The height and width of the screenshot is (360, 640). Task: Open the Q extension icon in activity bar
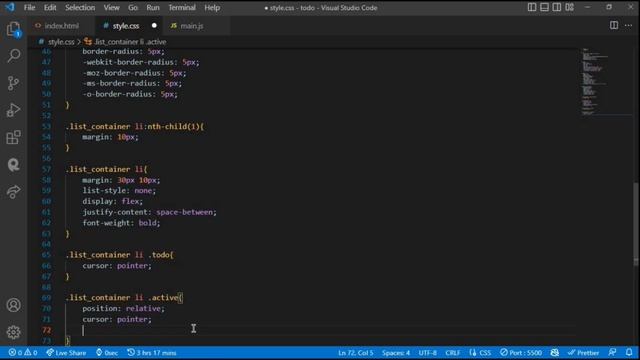click(13, 164)
